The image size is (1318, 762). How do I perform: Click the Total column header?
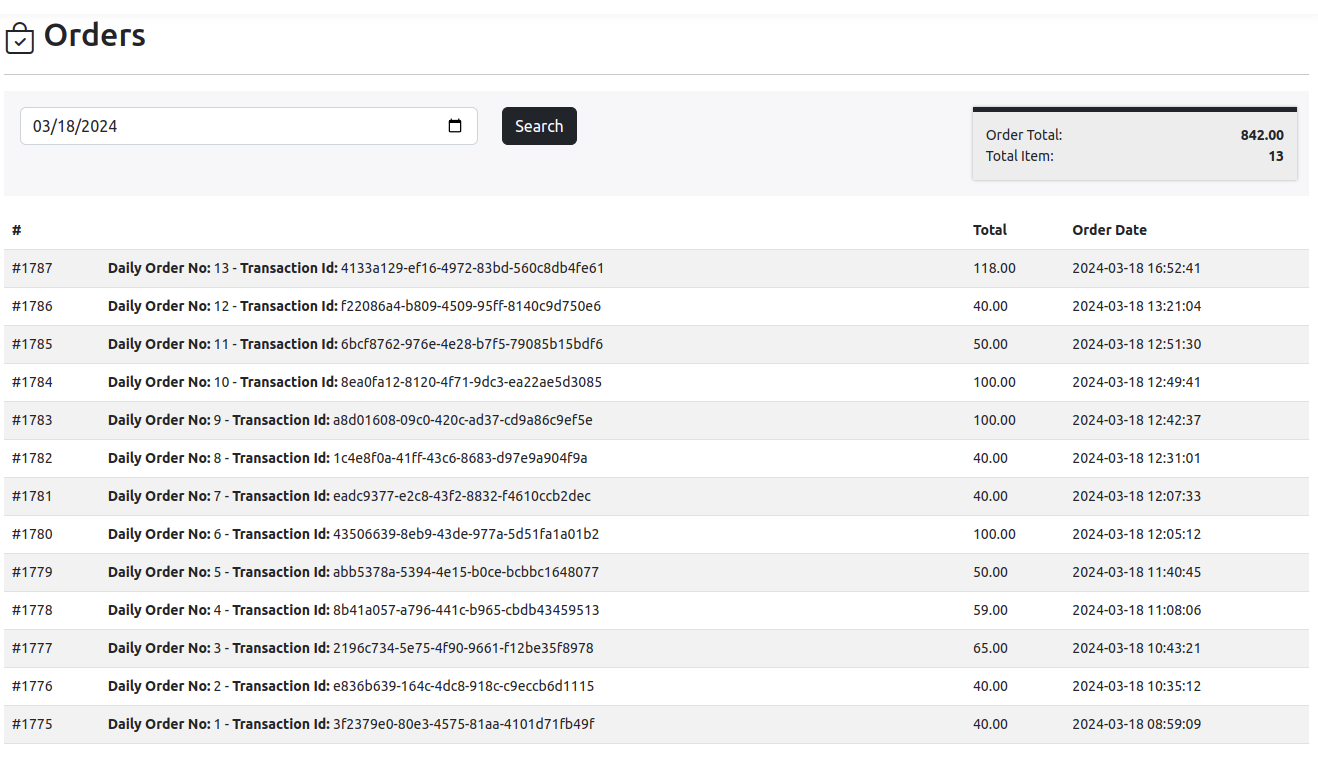[989, 230]
